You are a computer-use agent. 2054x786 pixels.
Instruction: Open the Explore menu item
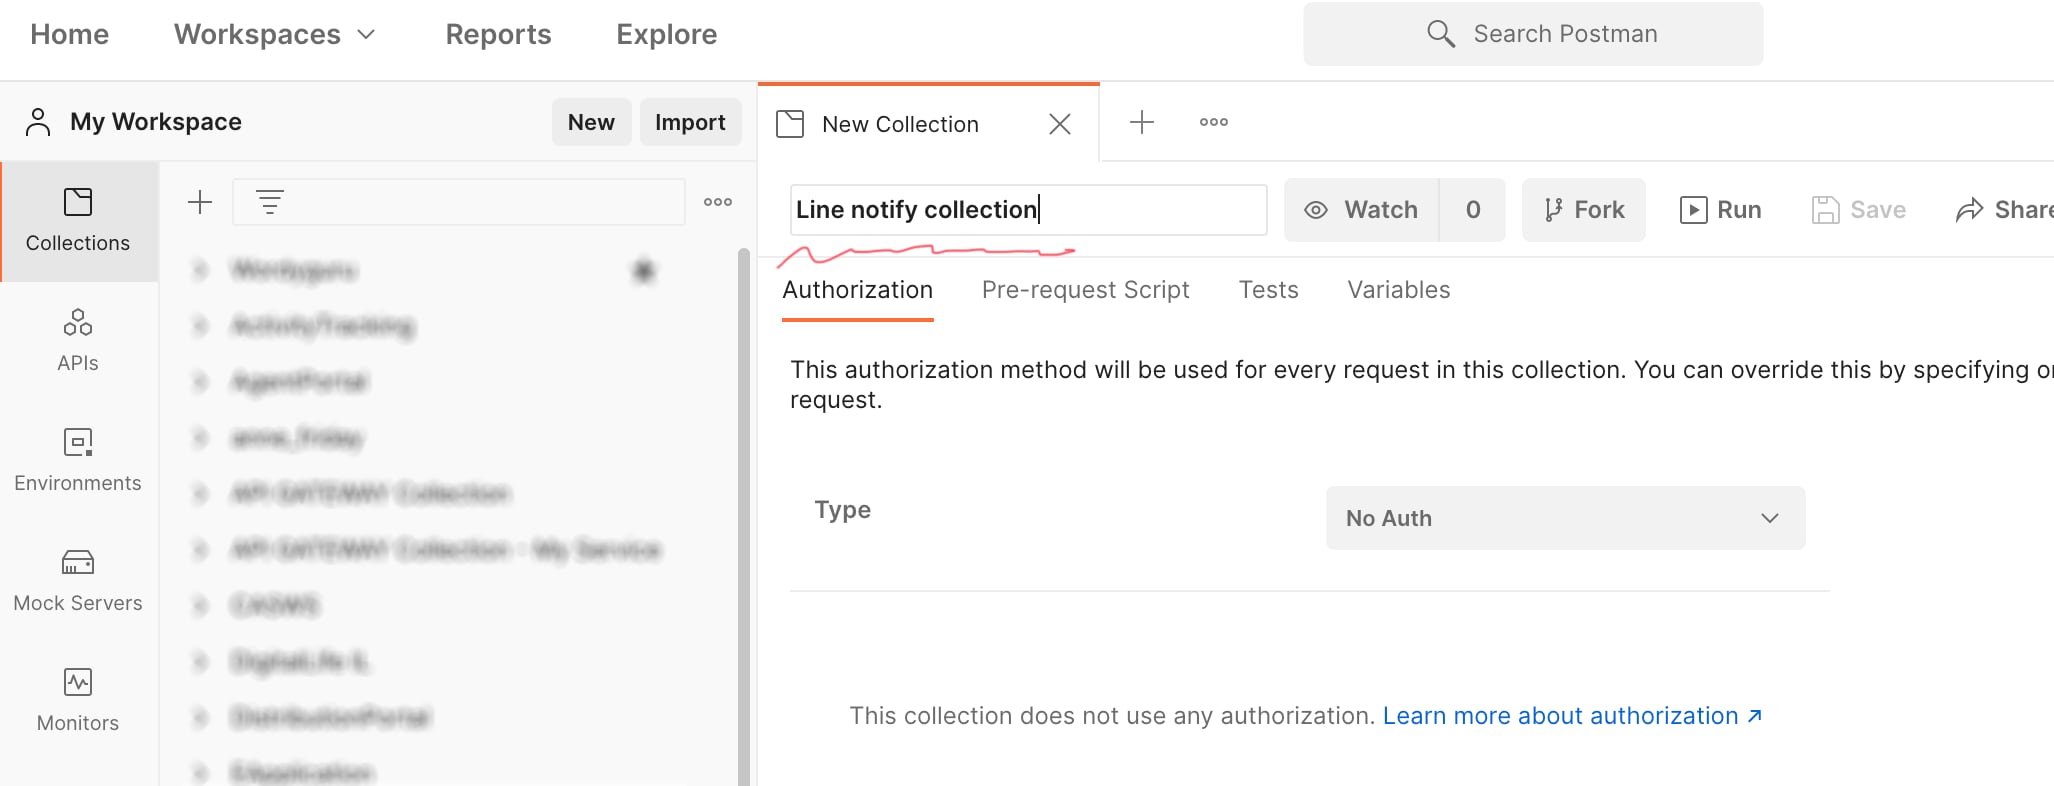click(667, 34)
